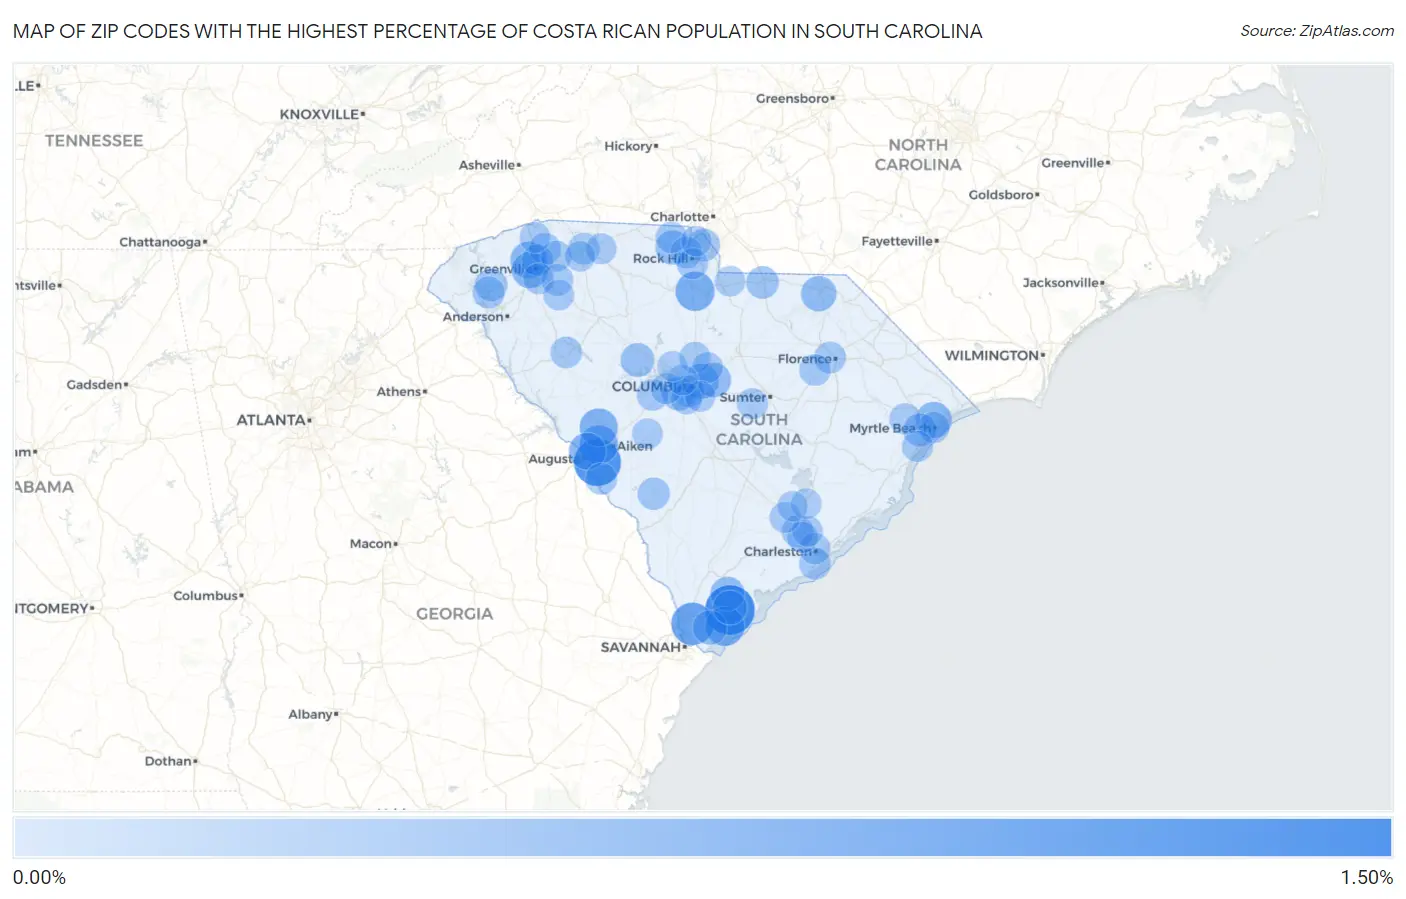Click the North Carolina state label

918,154
